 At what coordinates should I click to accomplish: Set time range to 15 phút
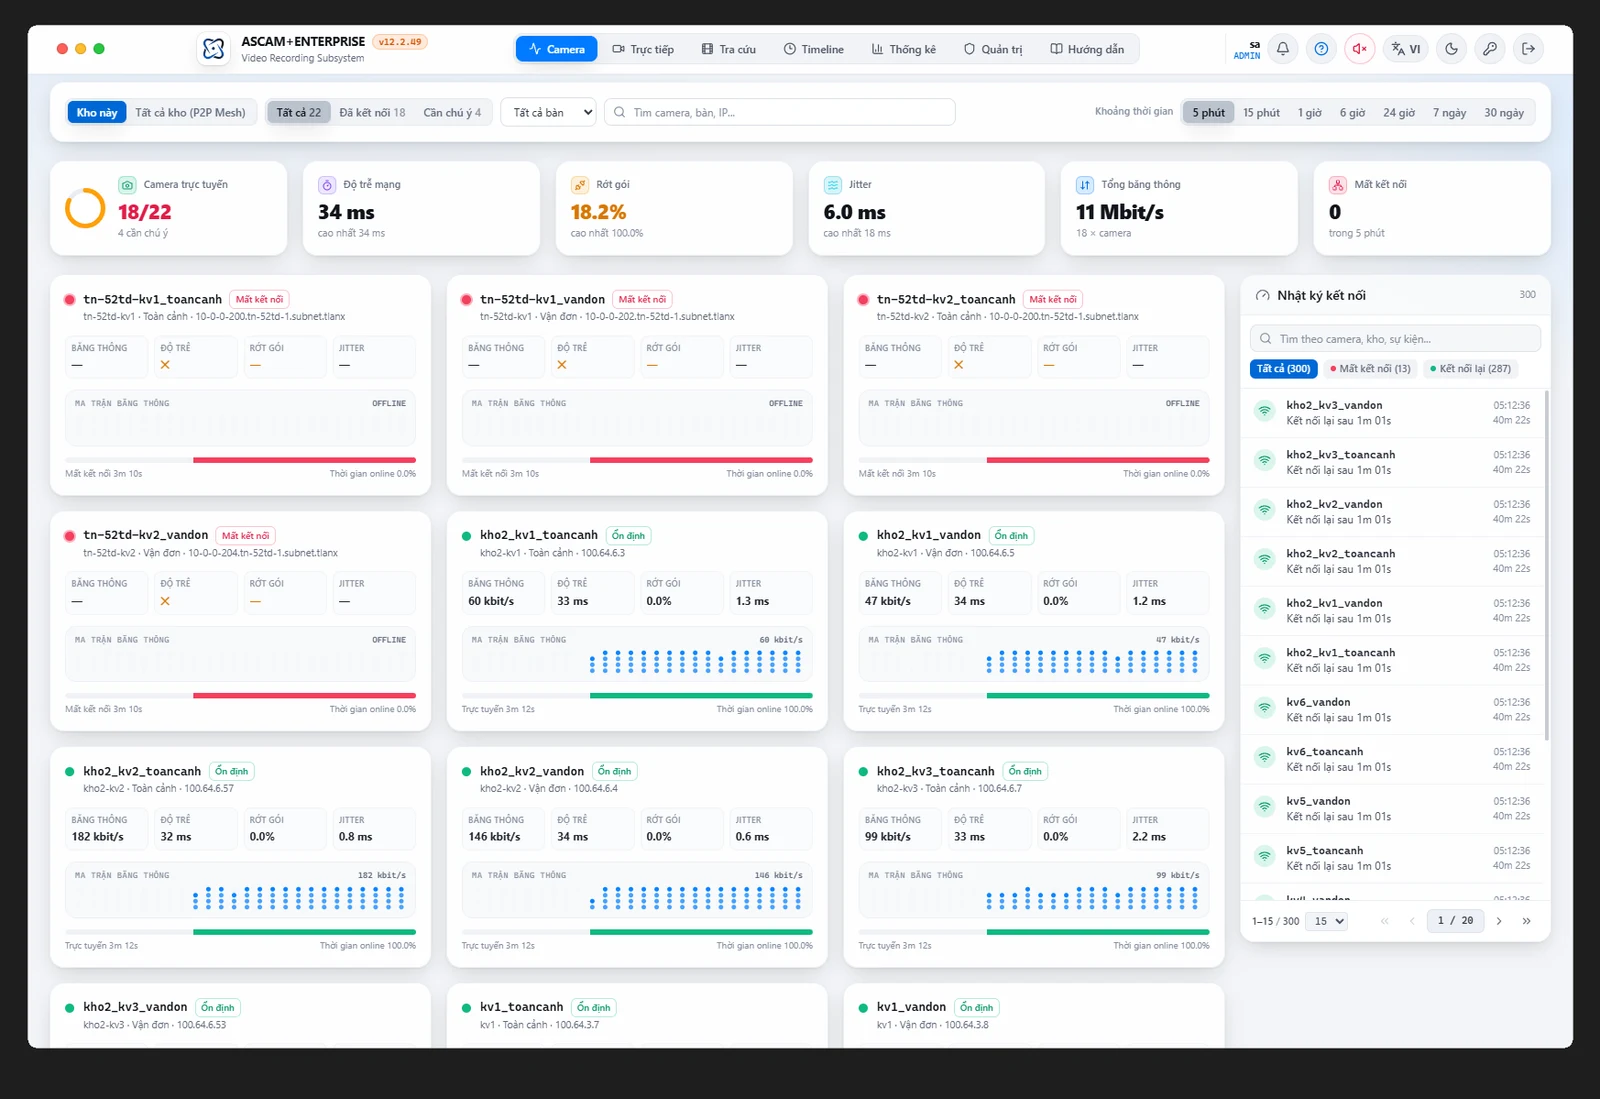(1261, 113)
